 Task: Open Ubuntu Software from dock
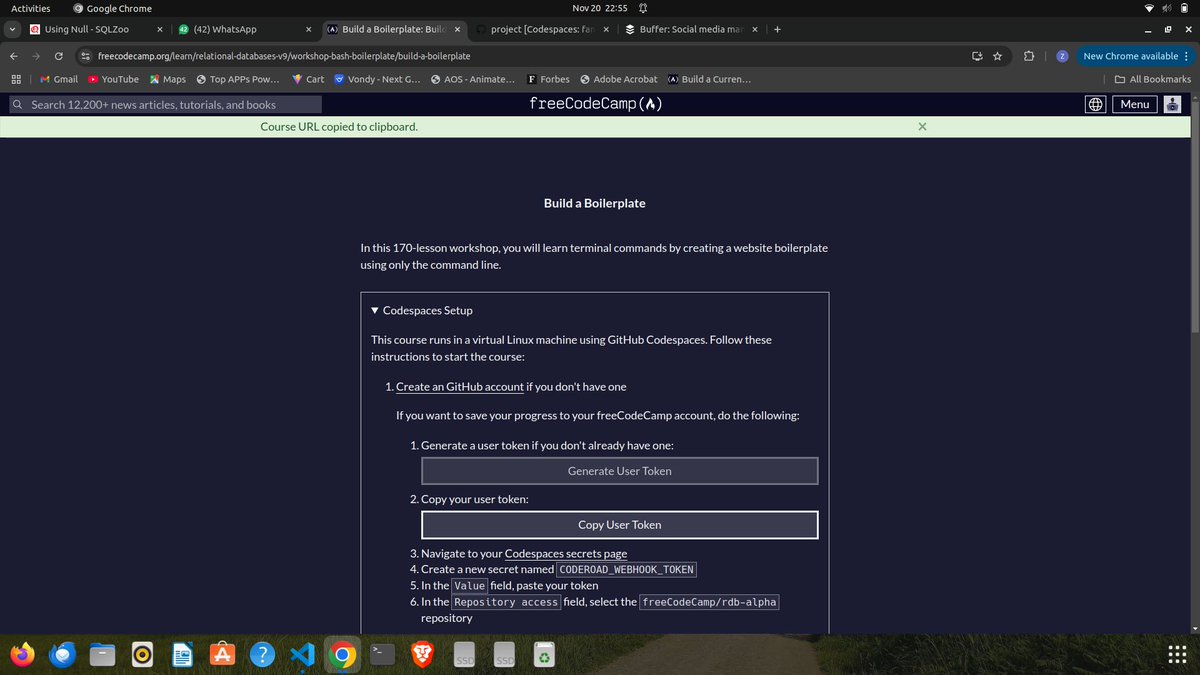point(222,654)
